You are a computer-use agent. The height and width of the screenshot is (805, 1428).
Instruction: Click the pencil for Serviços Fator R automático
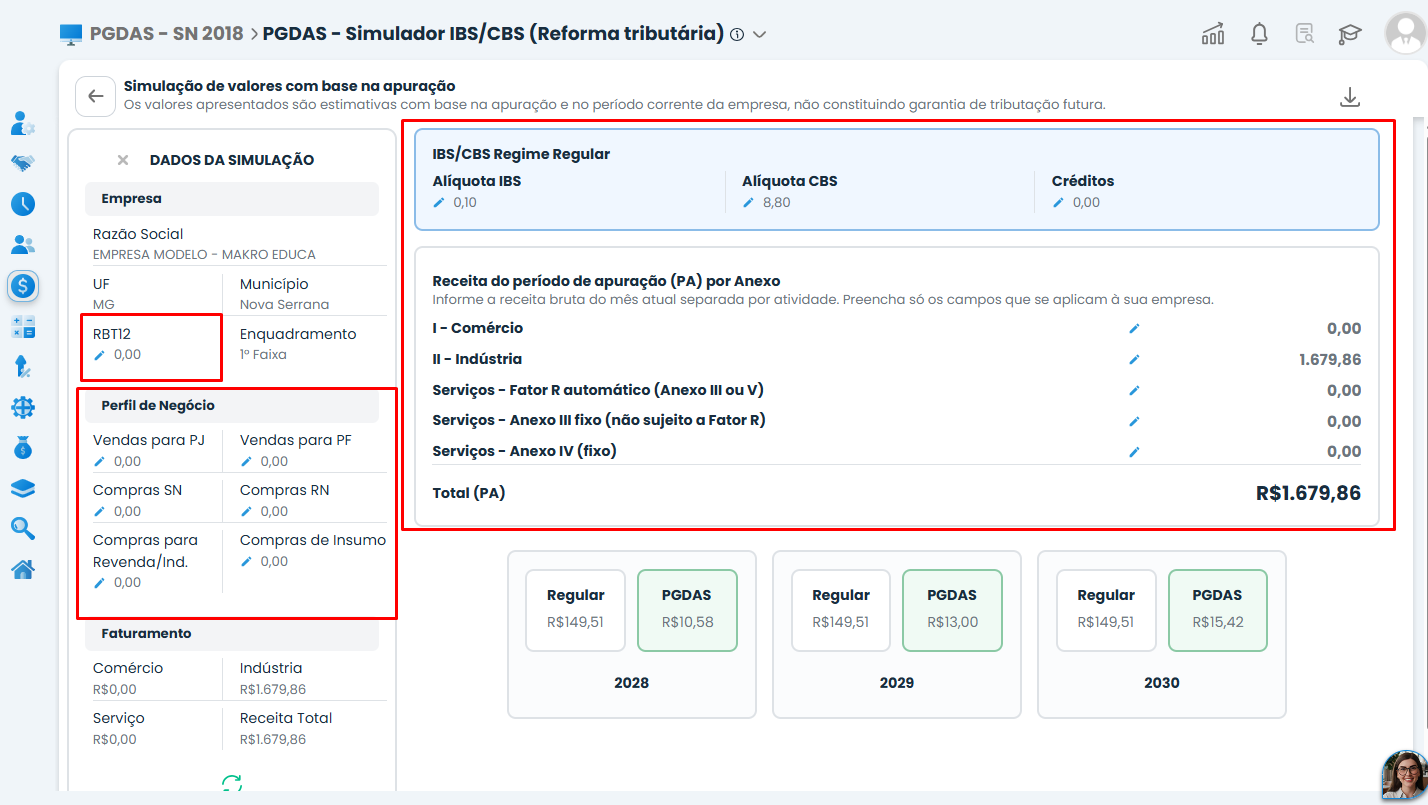1134,390
